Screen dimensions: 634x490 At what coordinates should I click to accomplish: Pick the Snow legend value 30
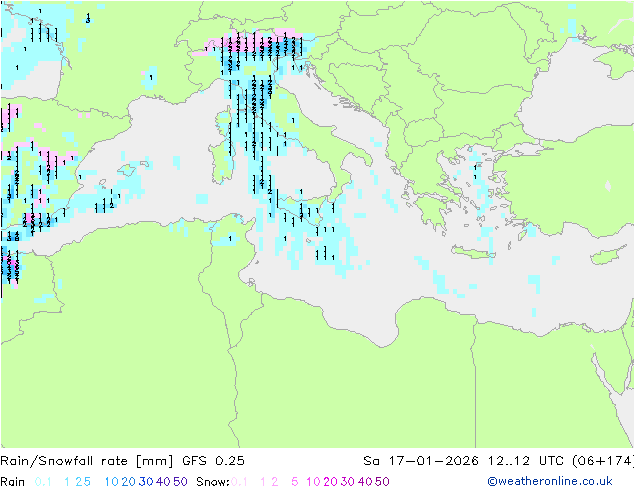pyautogui.click(x=347, y=482)
